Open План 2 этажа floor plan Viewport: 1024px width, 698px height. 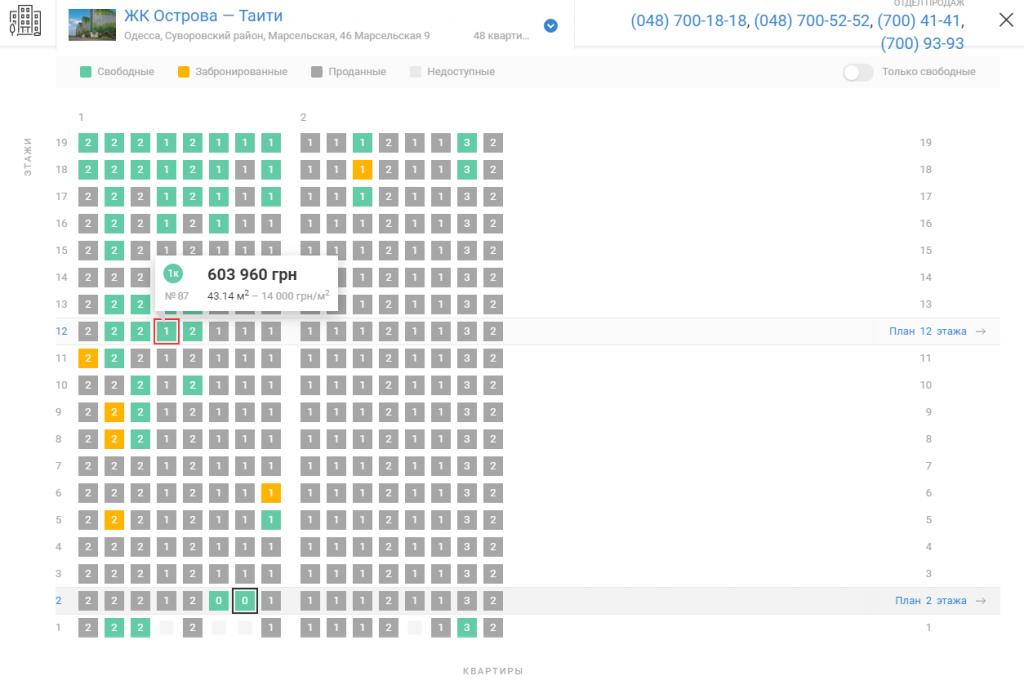click(x=930, y=600)
